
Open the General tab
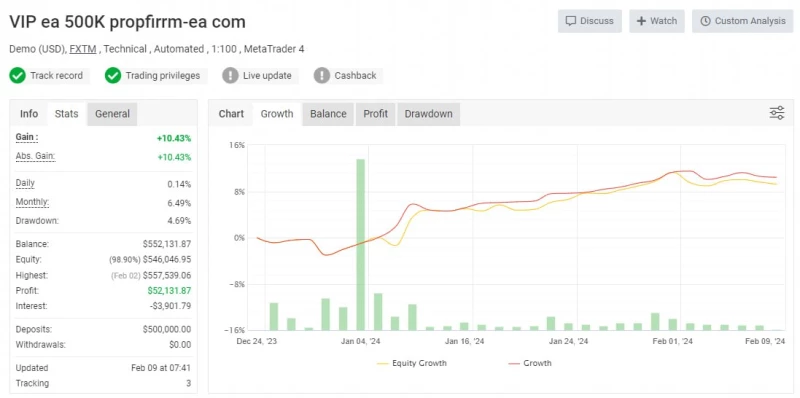[112, 114]
